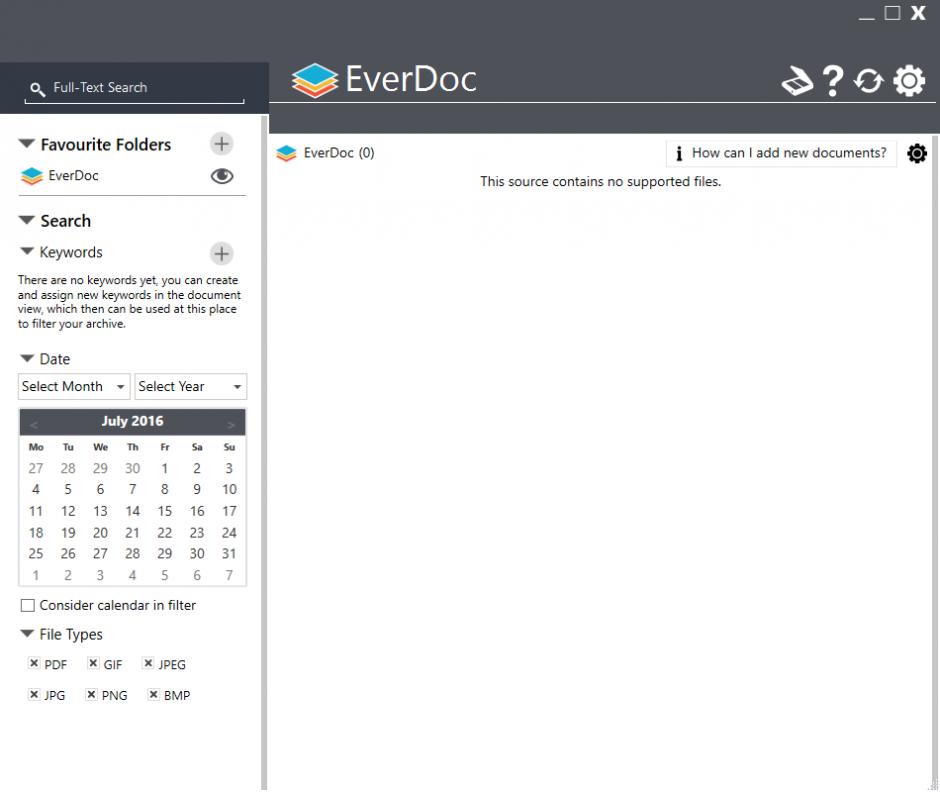This screenshot has width=940, height=792.
Task: Click the sidebar vertical scrollbar
Action: coord(264,453)
